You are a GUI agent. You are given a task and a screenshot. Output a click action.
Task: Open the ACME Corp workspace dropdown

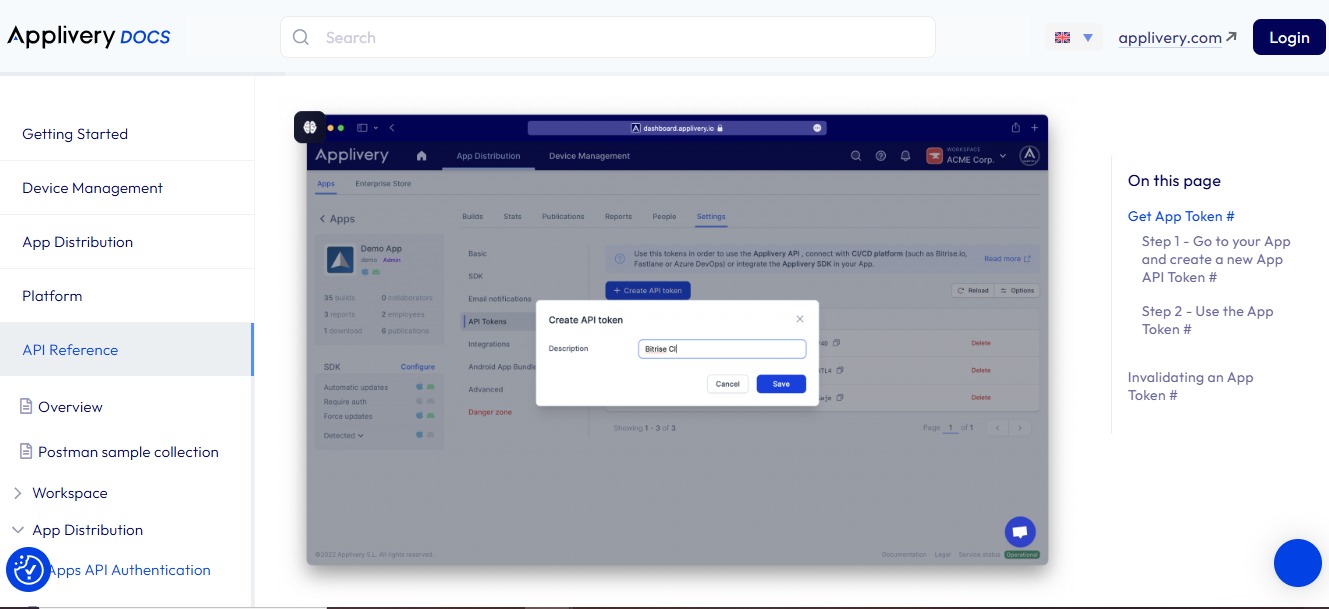tap(967, 156)
